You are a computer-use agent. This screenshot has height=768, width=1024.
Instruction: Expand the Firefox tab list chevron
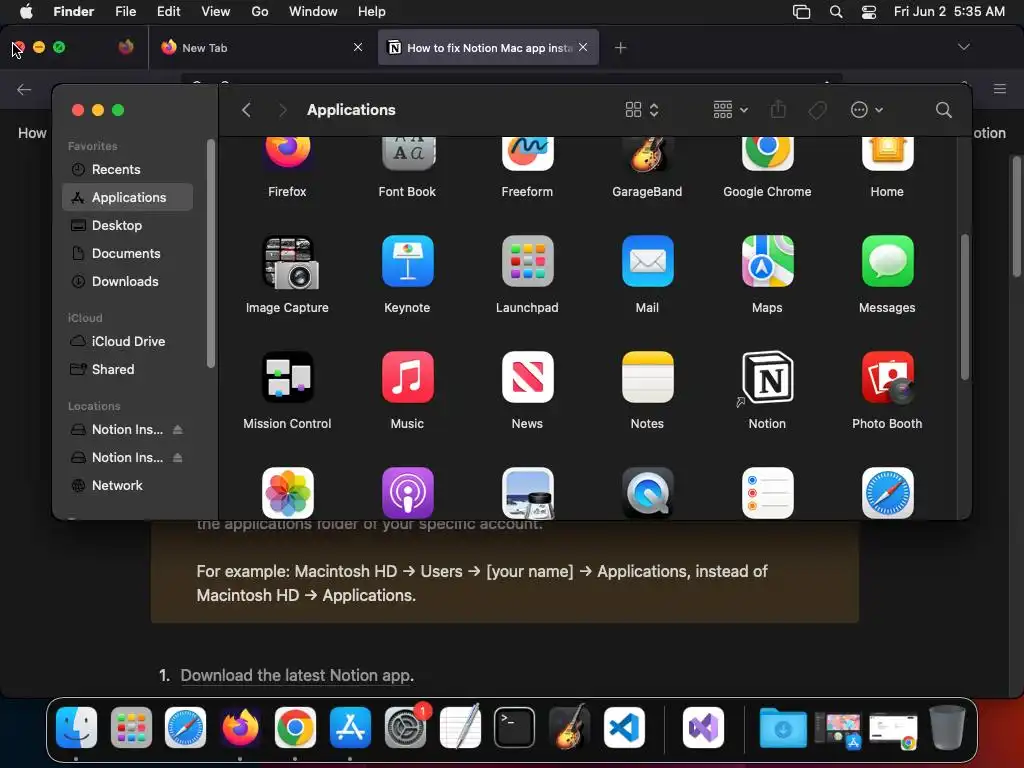[x=963, y=47]
